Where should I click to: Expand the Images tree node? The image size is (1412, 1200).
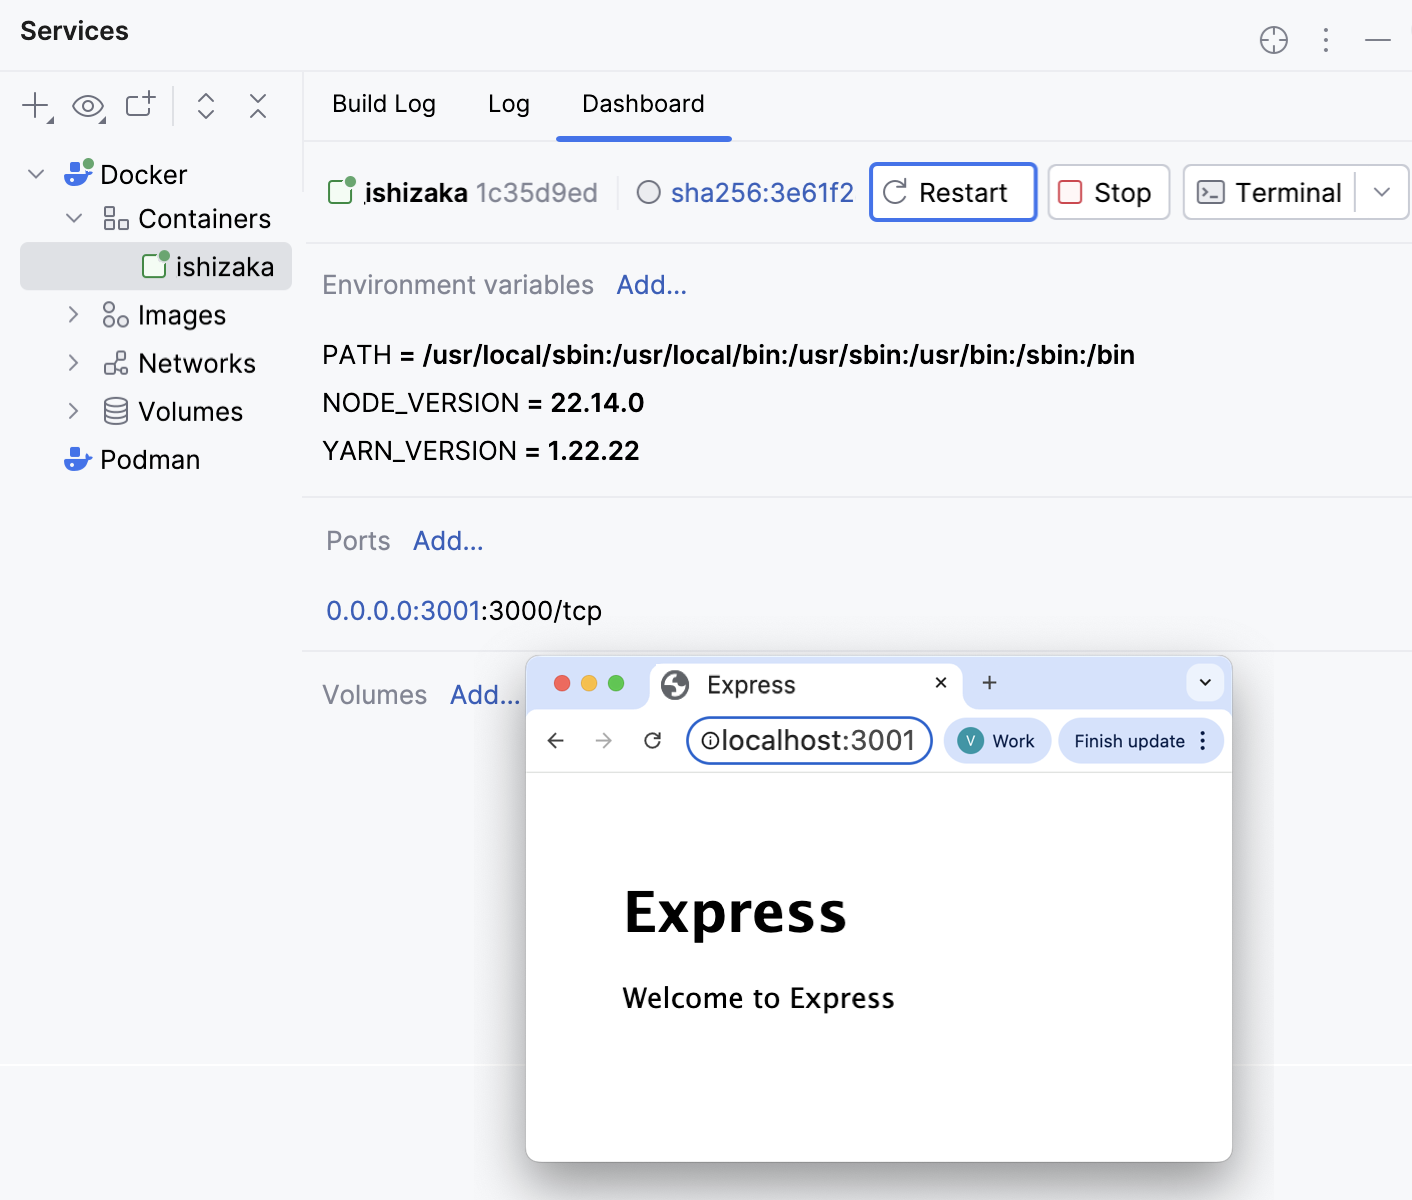tap(73, 315)
